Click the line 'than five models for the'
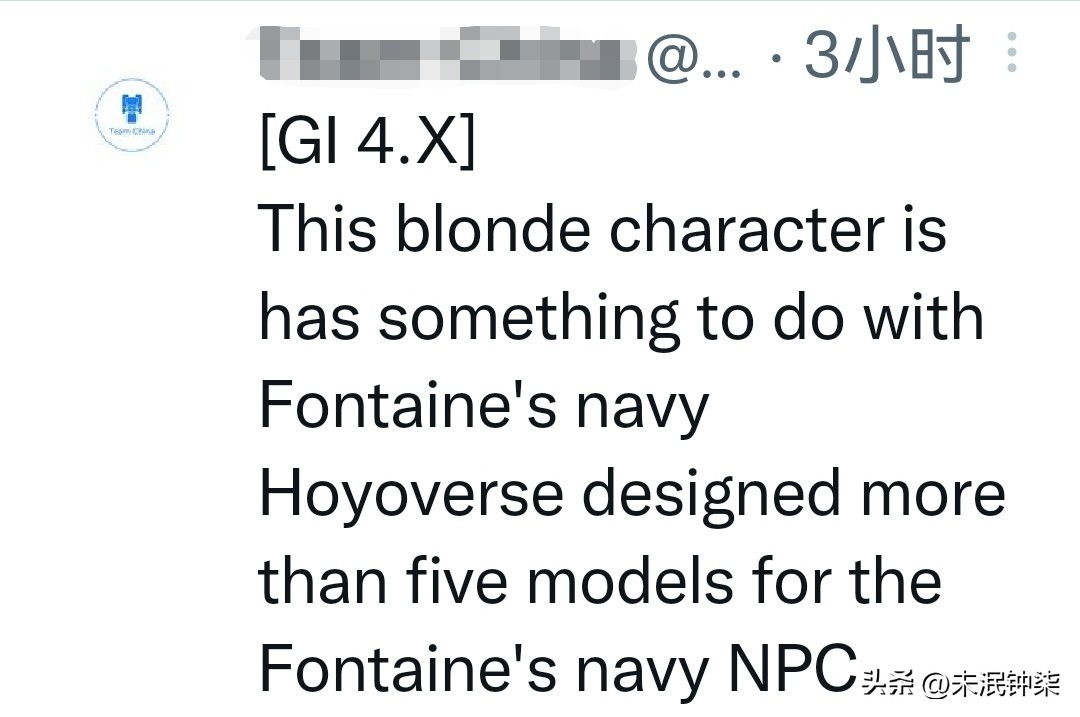1080x717 pixels. 600,581
